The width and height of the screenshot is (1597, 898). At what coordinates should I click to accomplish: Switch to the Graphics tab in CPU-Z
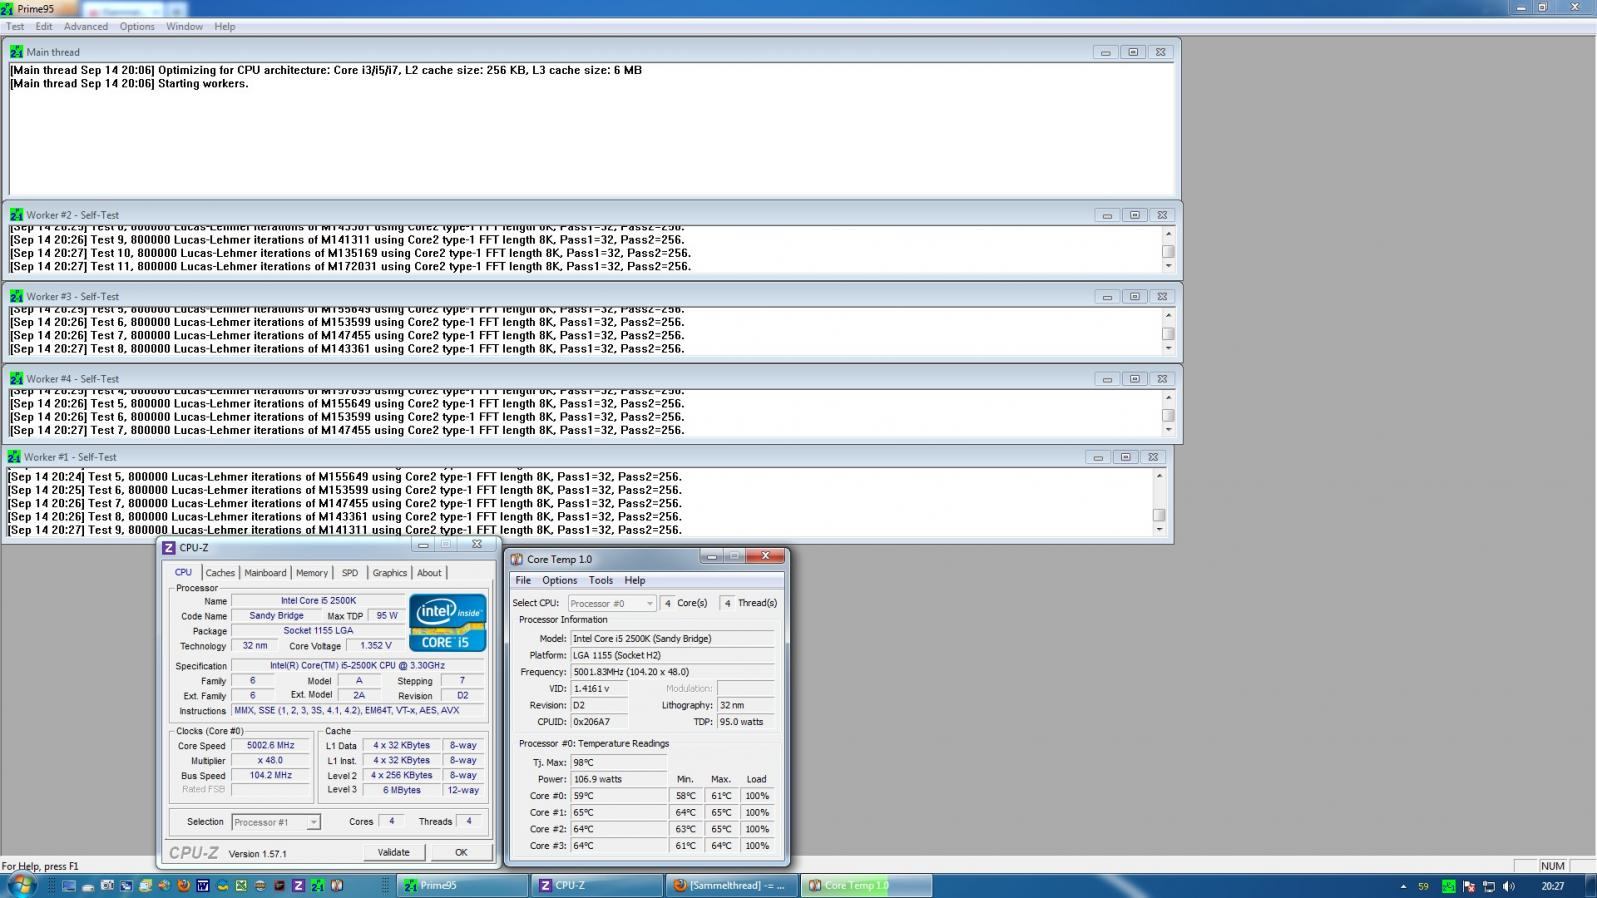coord(390,573)
